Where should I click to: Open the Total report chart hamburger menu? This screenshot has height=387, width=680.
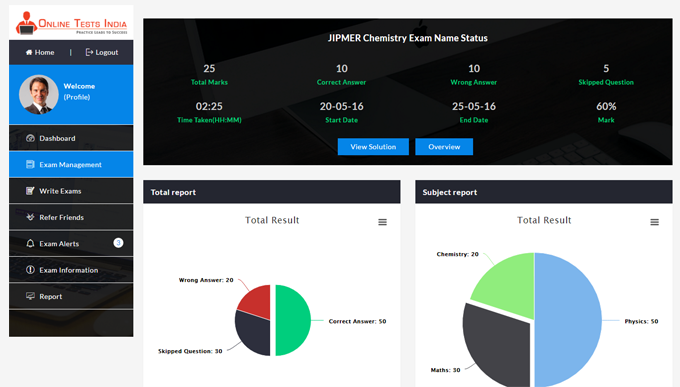(382, 222)
